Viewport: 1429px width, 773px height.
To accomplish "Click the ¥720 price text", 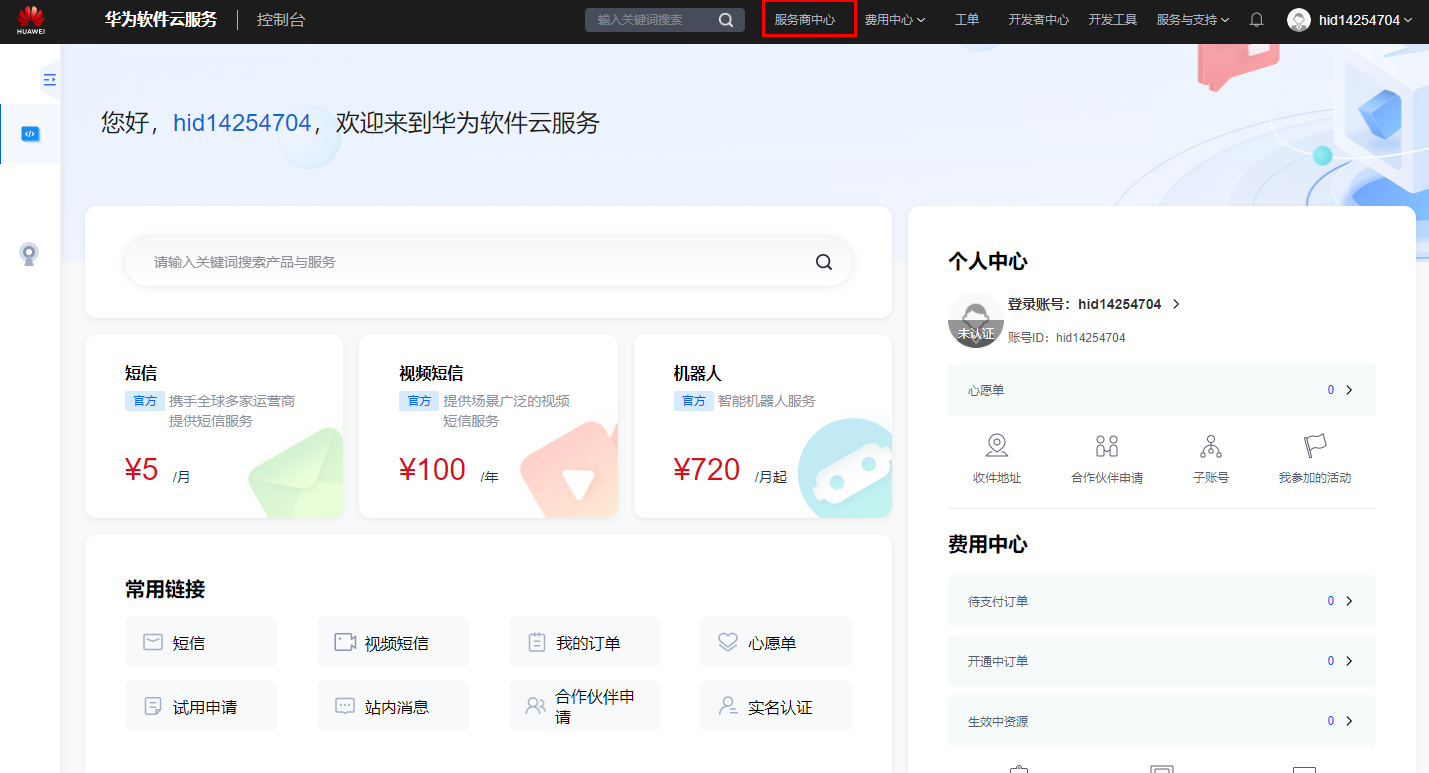I will click(x=707, y=470).
